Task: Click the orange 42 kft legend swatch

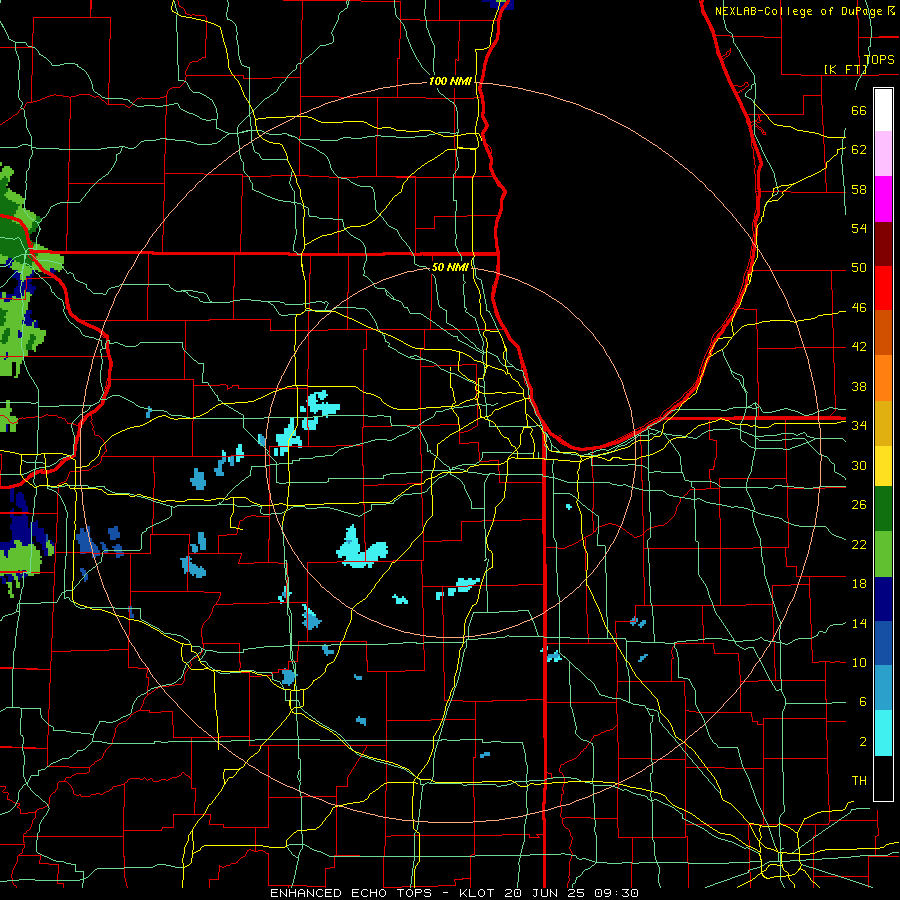Action: click(883, 378)
